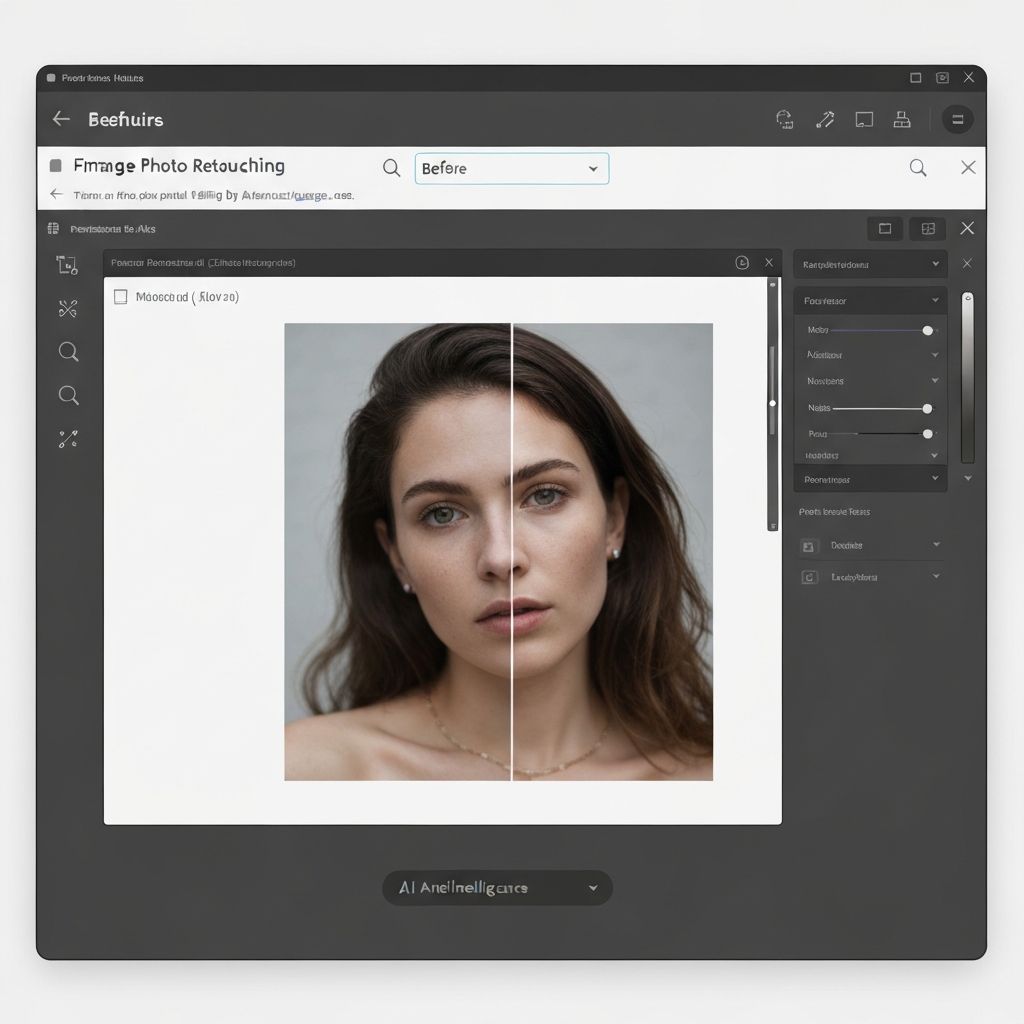Viewport: 1024px width, 1024px height.
Task: Click the before/after divider line on portrait
Action: click(x=512, y=550)
